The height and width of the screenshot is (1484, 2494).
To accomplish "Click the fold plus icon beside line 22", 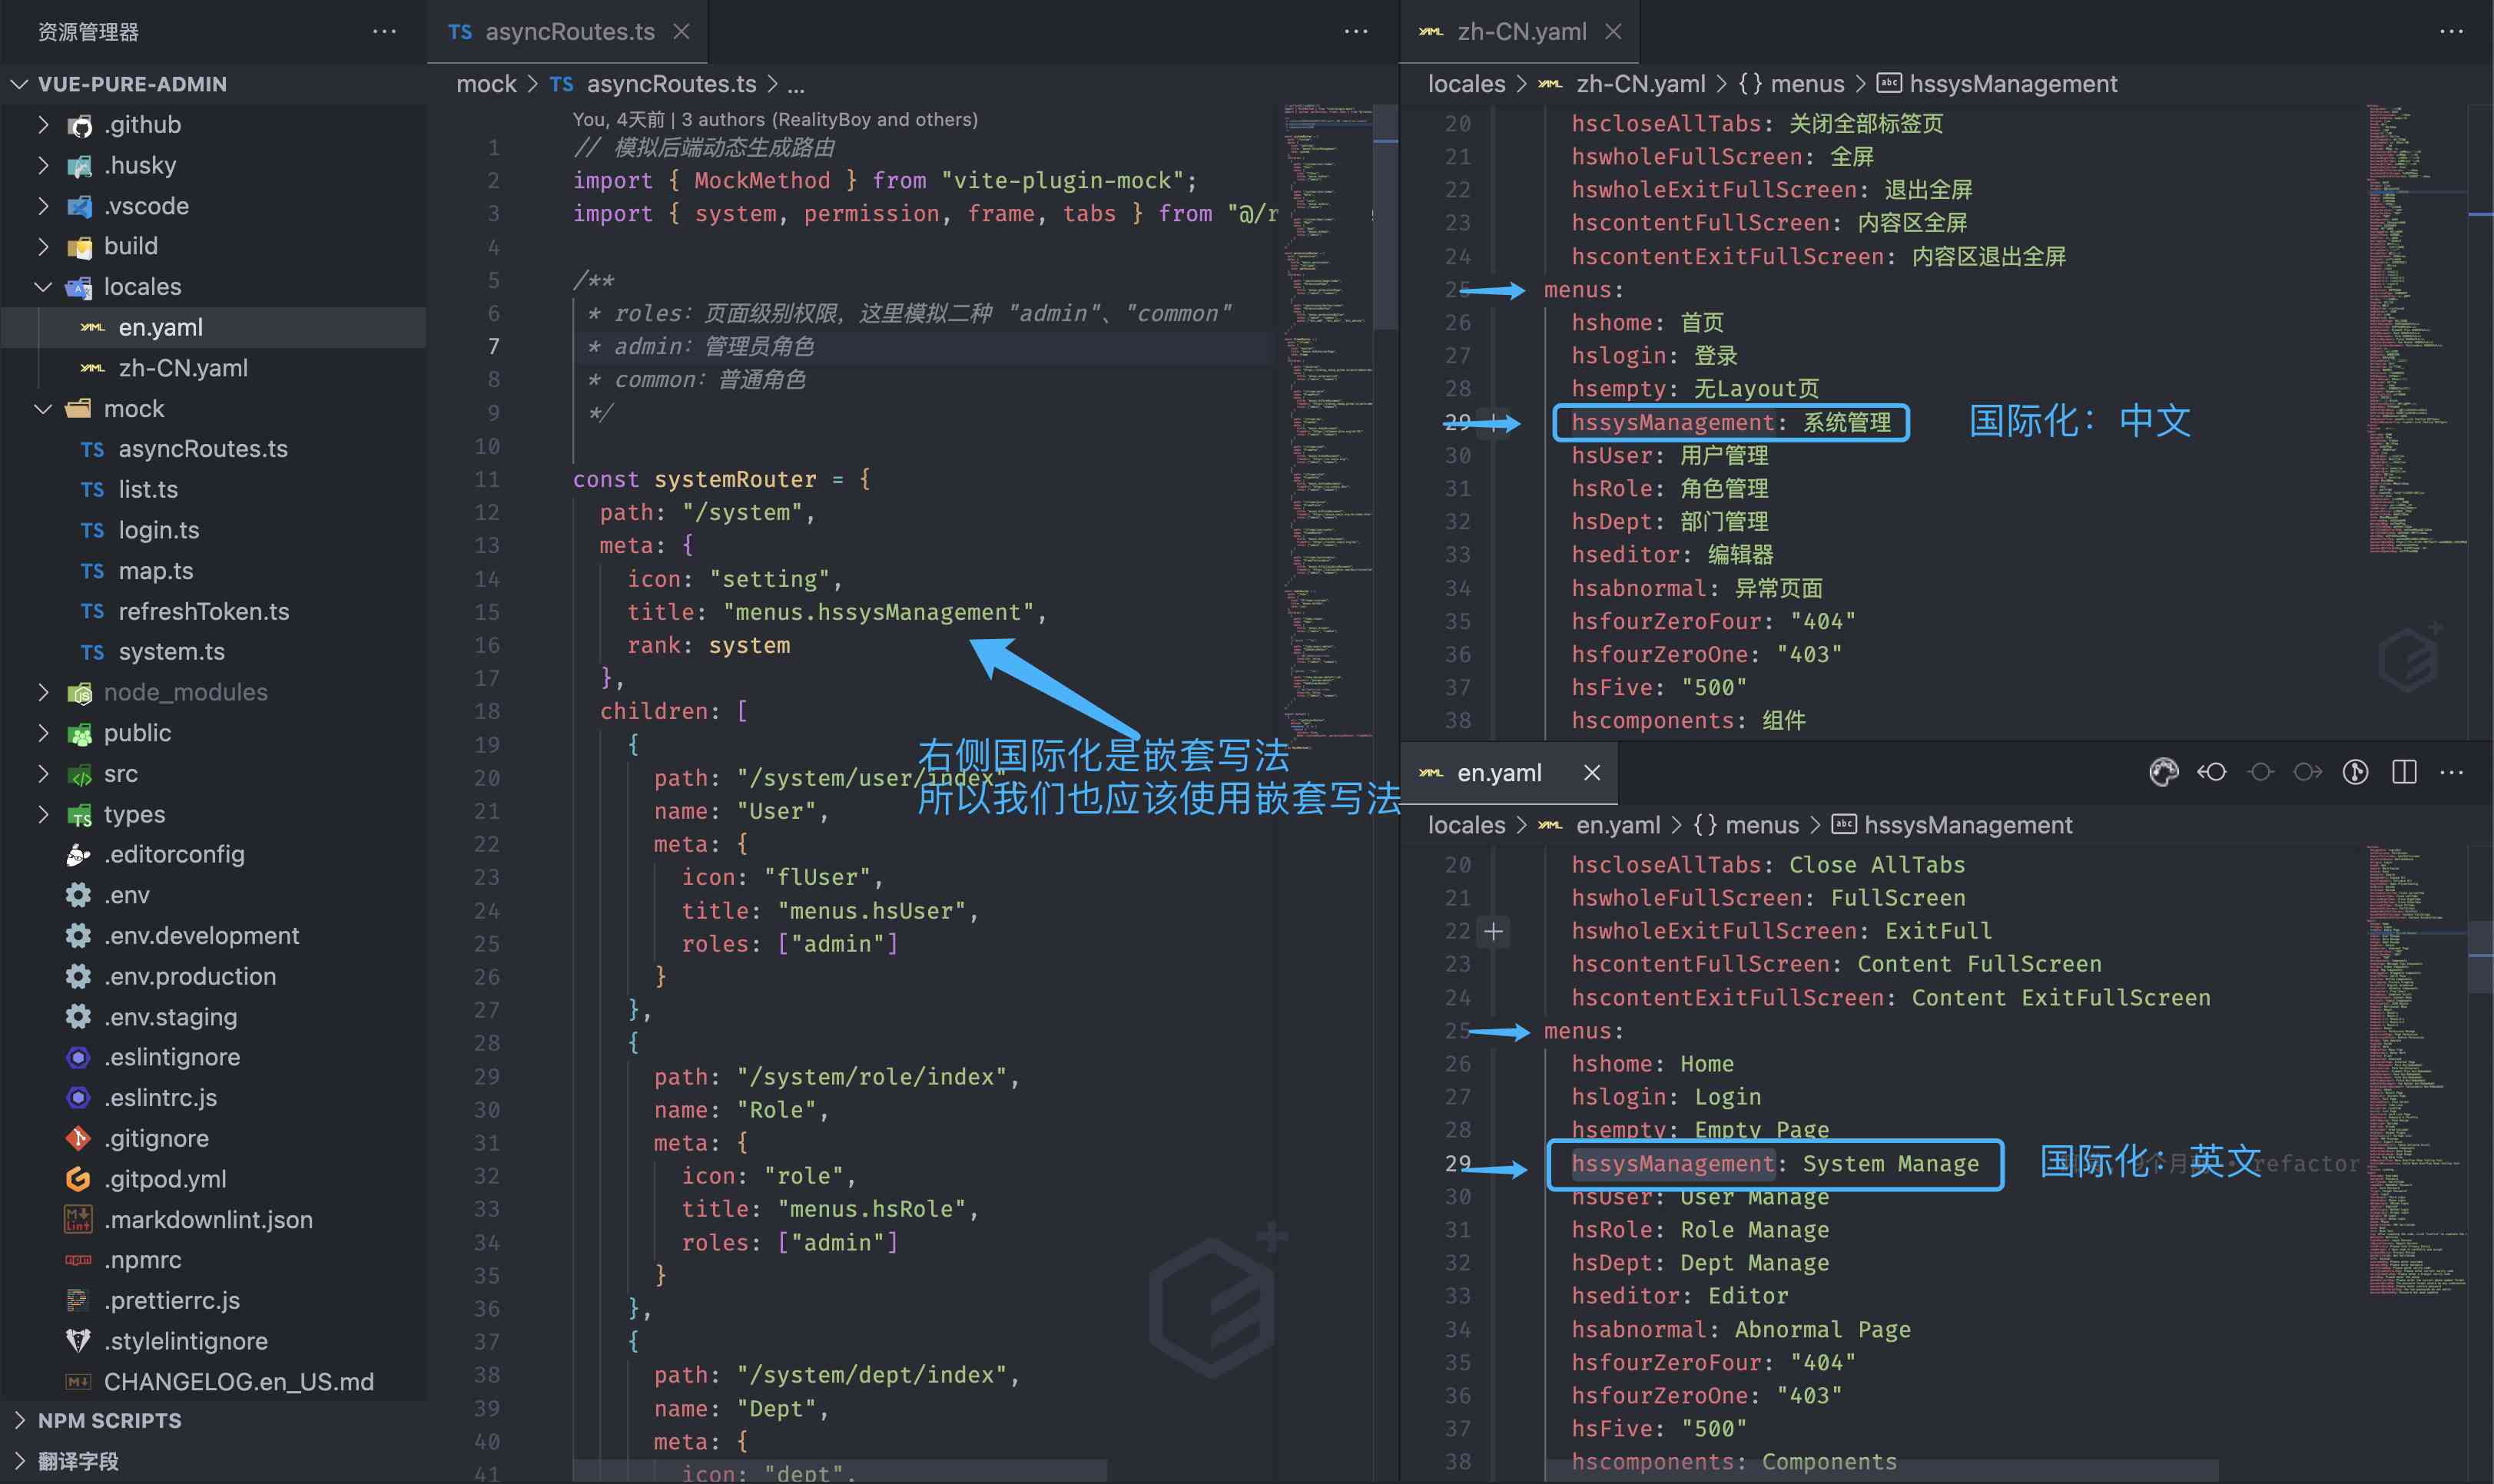I will 1493,931.
